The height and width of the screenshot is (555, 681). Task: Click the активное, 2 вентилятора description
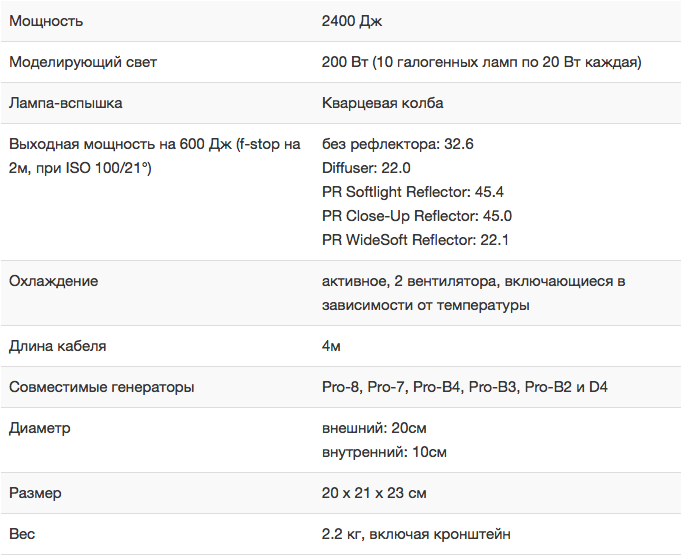coord(473,293)
